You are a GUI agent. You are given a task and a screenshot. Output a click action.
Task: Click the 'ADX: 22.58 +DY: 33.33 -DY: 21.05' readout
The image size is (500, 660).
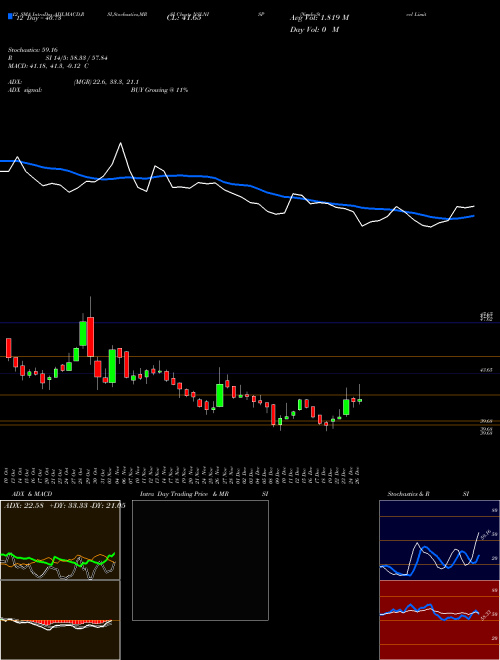coord(64,506)
